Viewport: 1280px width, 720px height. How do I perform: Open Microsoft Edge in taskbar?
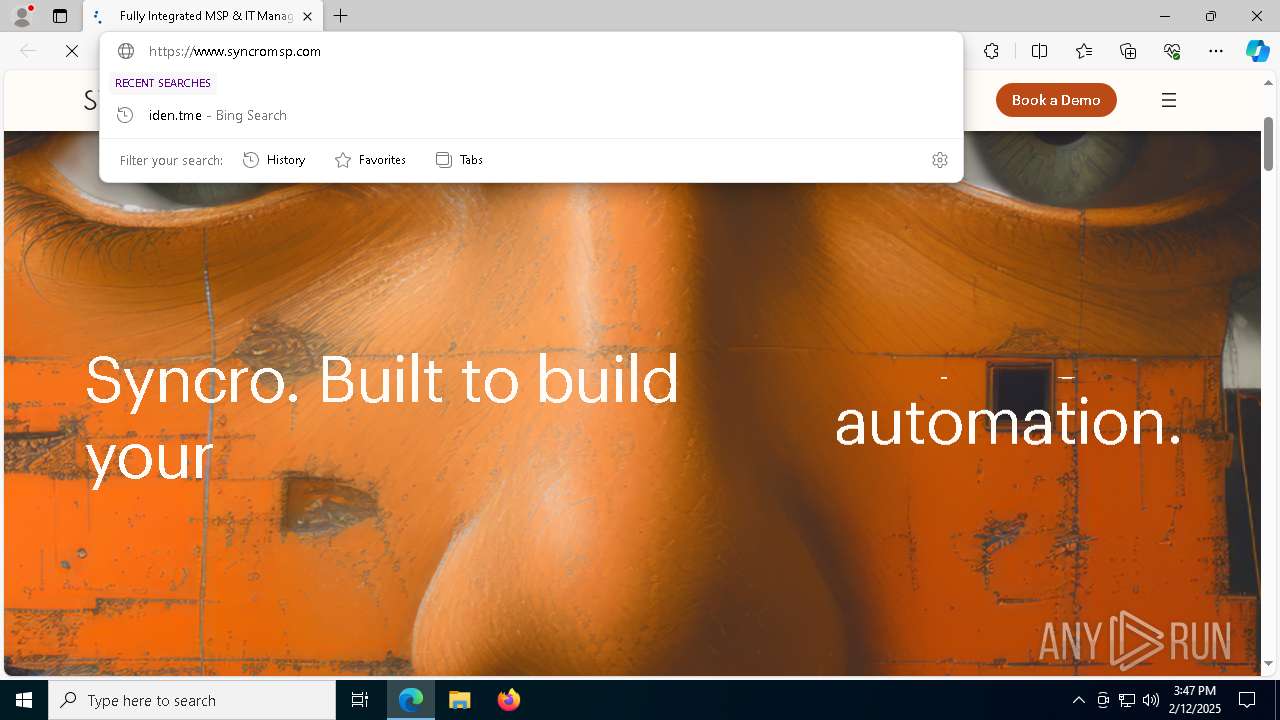[x=411, y=700]
